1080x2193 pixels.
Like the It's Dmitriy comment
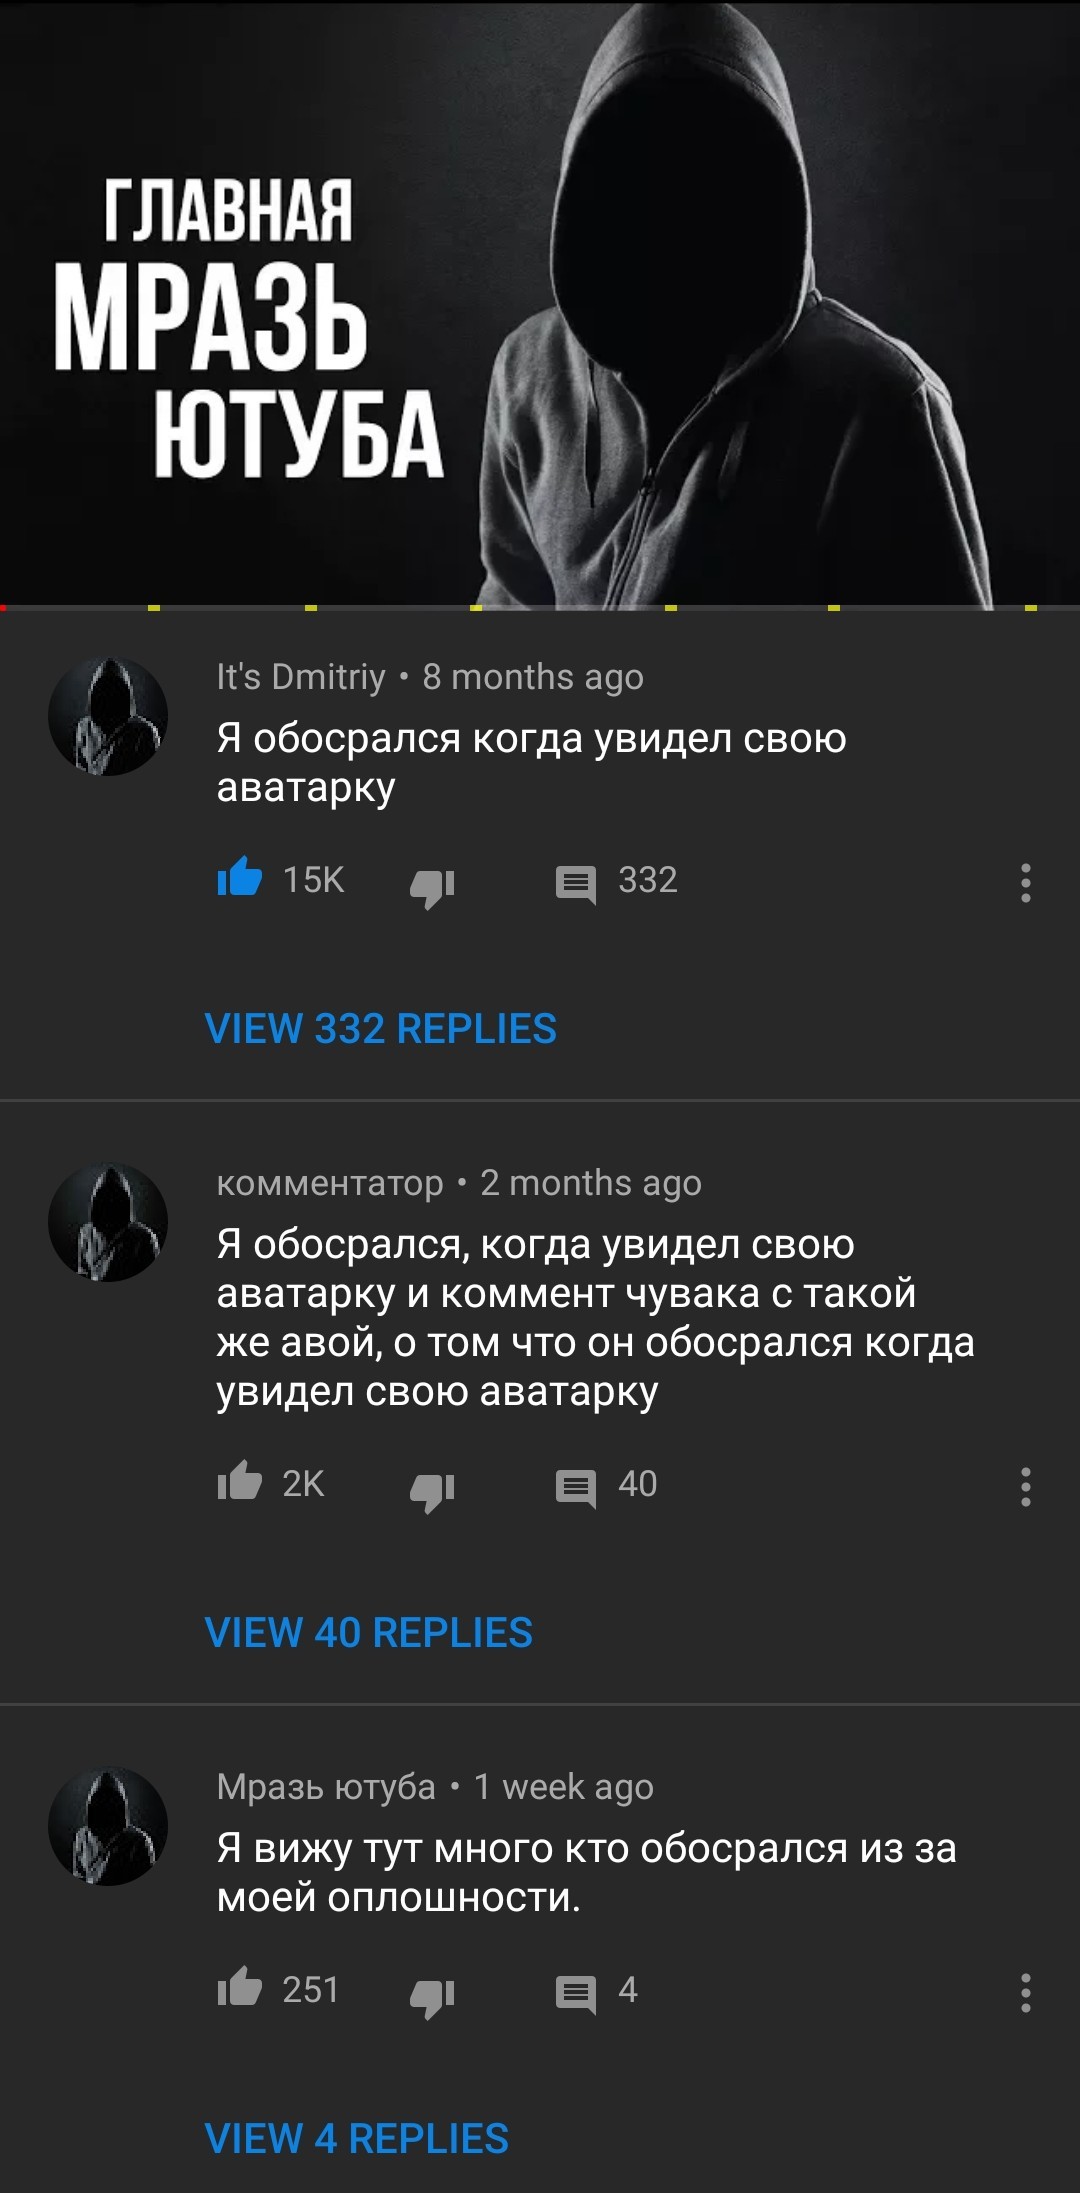coord(240,880)
